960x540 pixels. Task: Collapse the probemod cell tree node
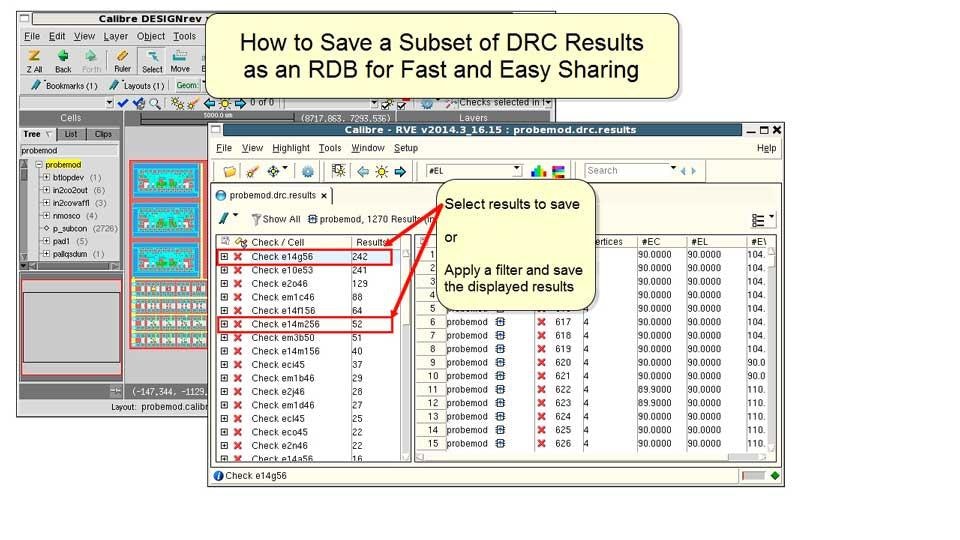click(x=39, y=165)
